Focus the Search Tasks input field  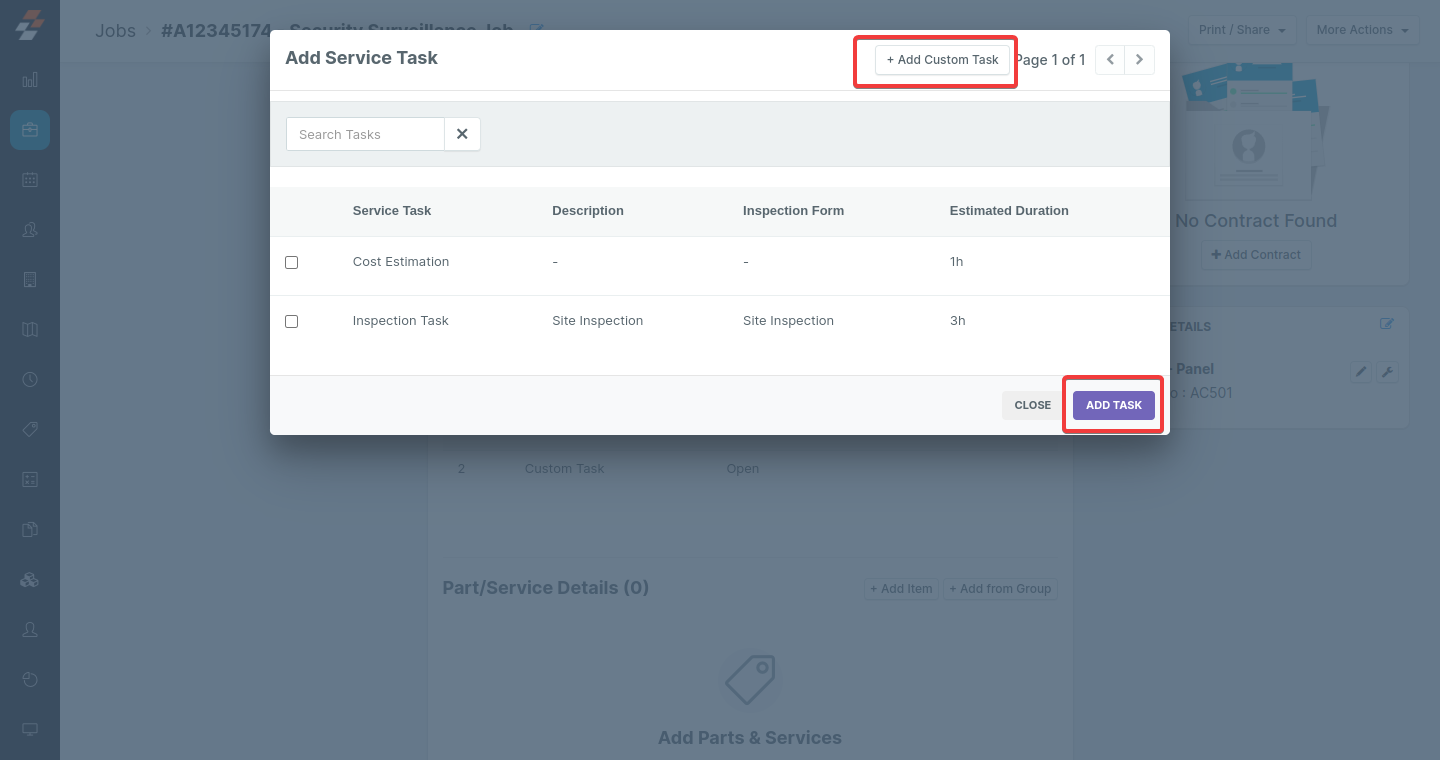point(366,134)
